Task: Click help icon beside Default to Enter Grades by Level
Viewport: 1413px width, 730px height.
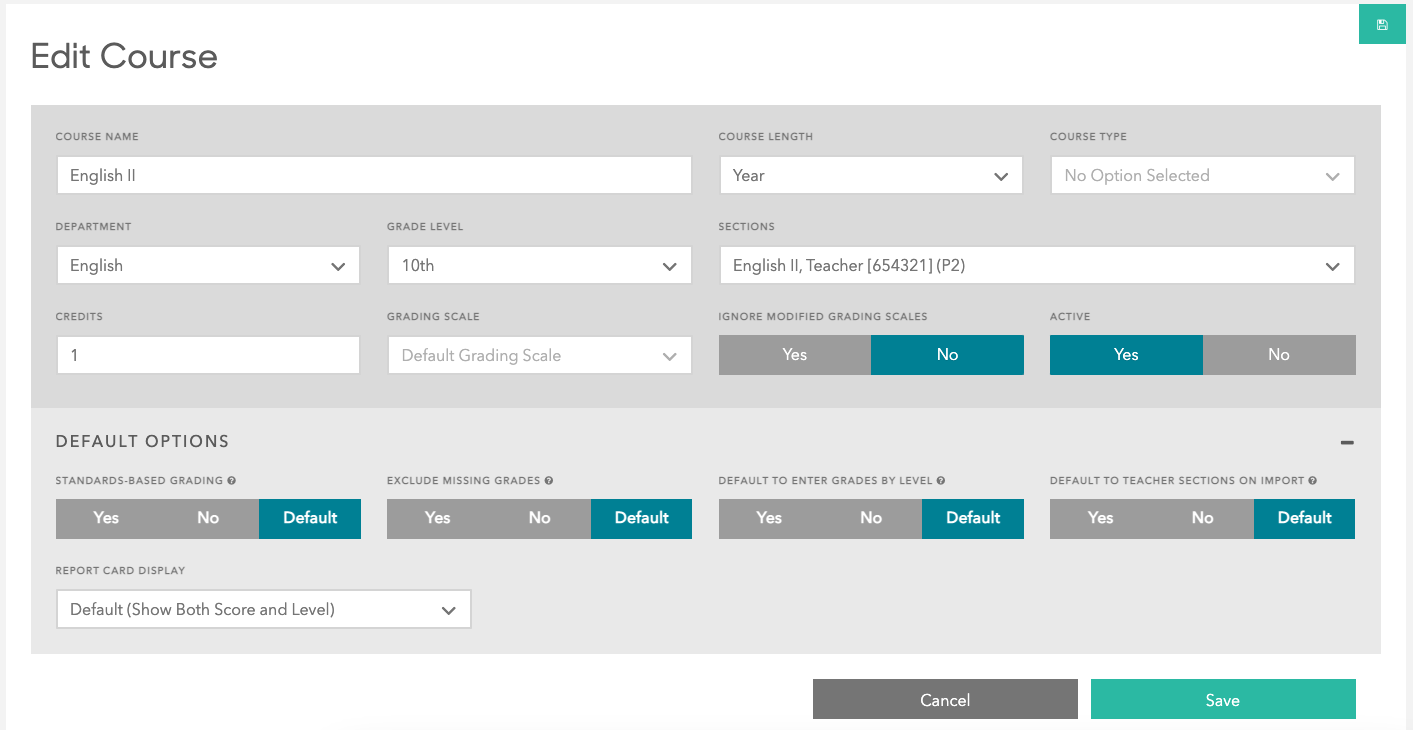Action: click(x=941, y=481)
